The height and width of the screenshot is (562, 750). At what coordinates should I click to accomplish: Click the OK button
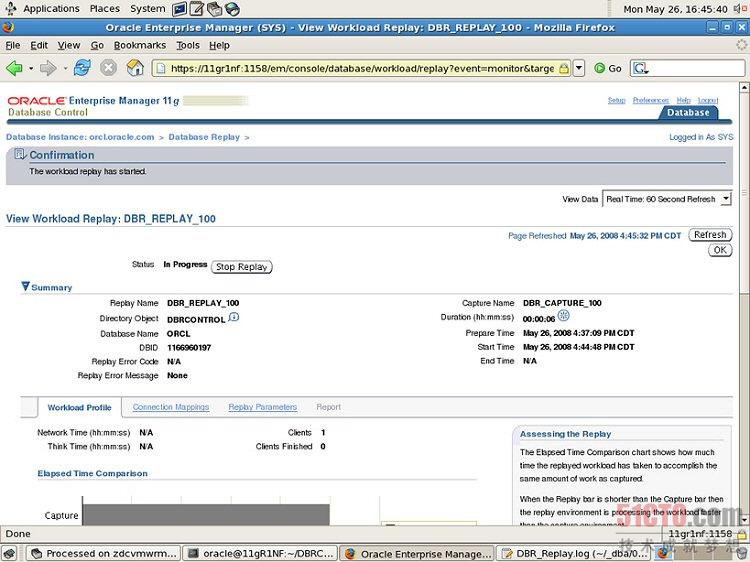coord(719,250)
